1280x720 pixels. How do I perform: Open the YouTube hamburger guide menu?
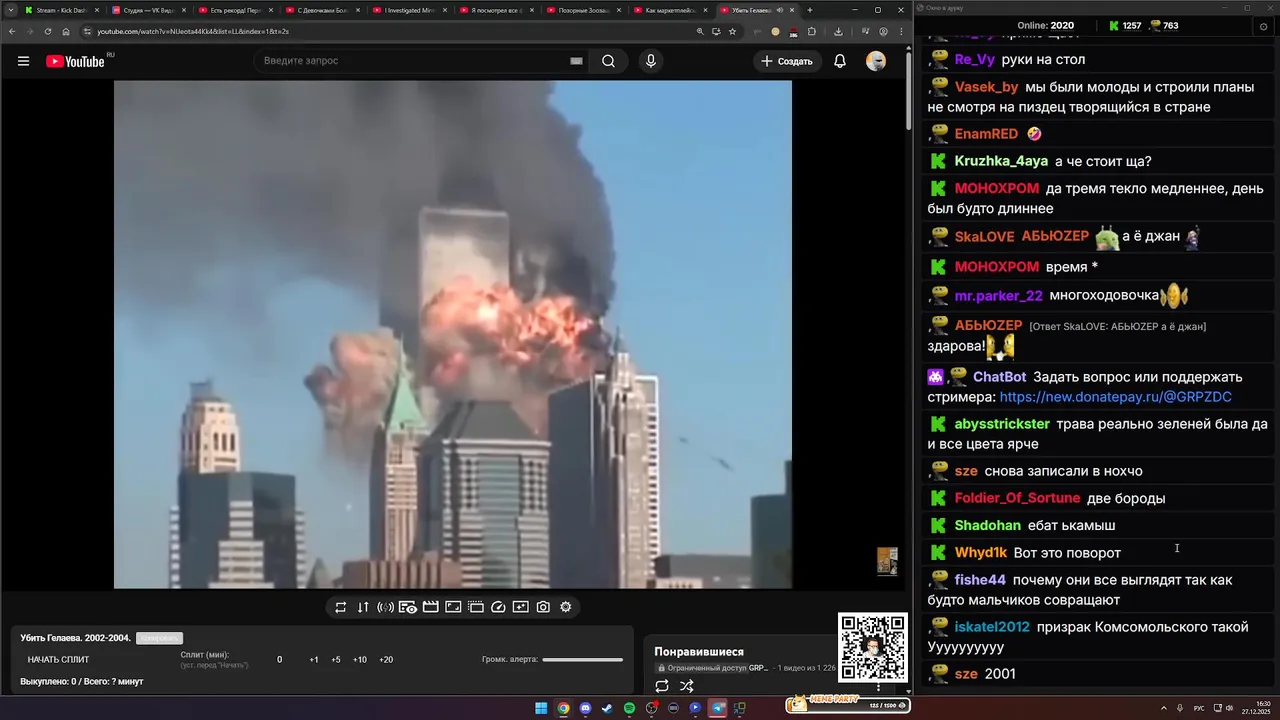23,61
